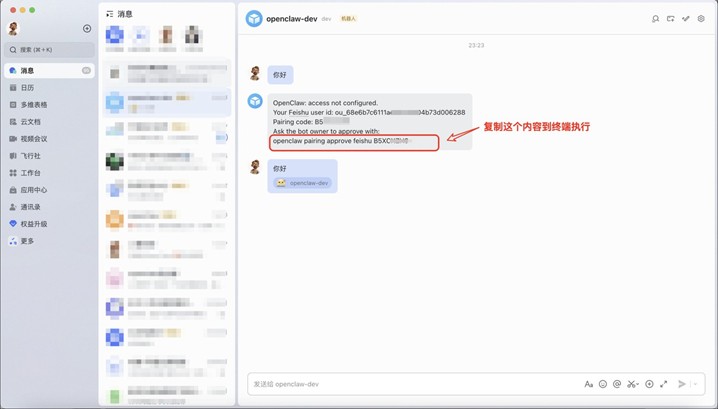Open chat settings gear icon
The width and height of the screenshot is (718, 409).
point(701,19)
